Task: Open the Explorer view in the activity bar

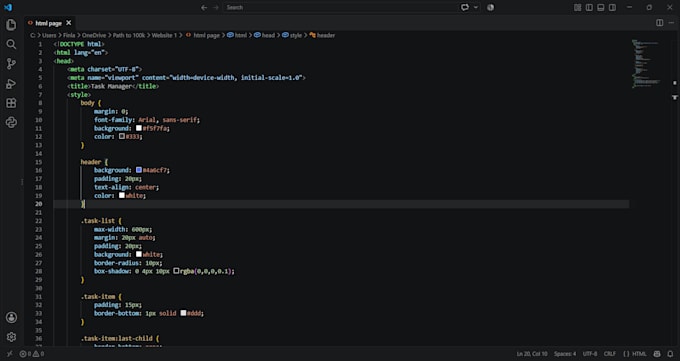Action: point(11,25)
